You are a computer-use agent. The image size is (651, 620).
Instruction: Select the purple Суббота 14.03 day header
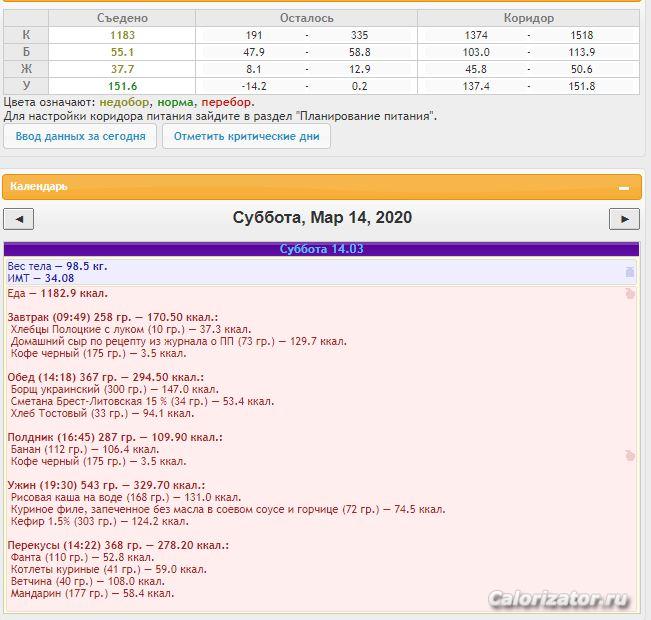321,249
